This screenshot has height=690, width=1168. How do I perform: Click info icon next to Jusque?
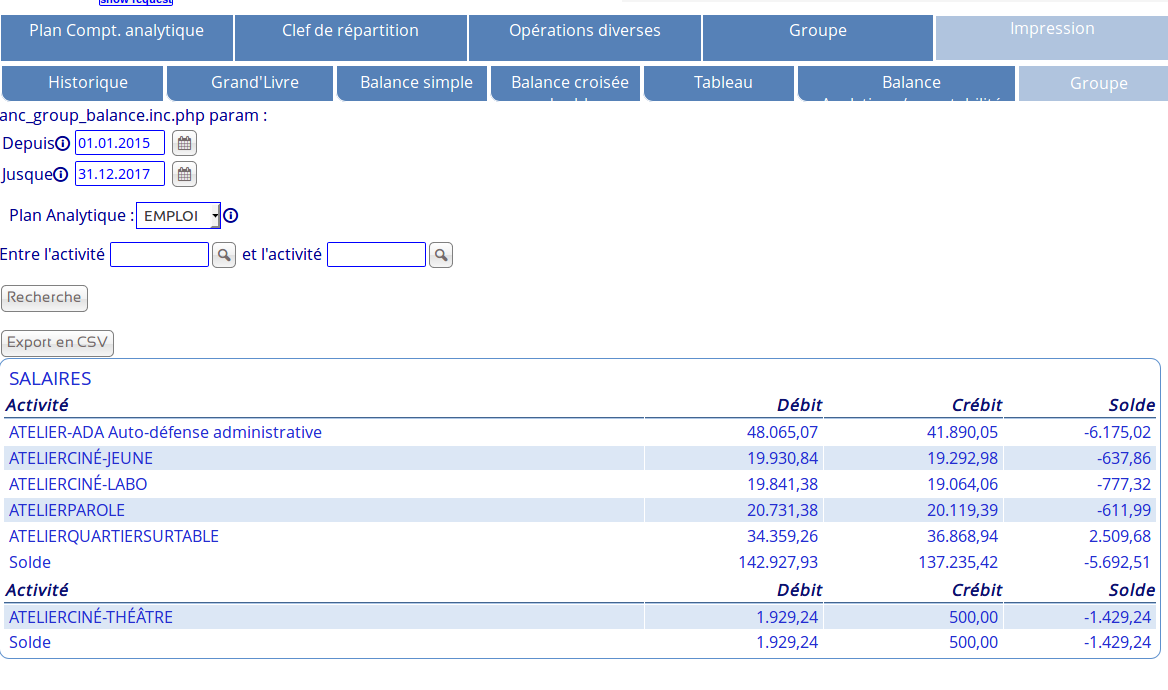(60, 175)
